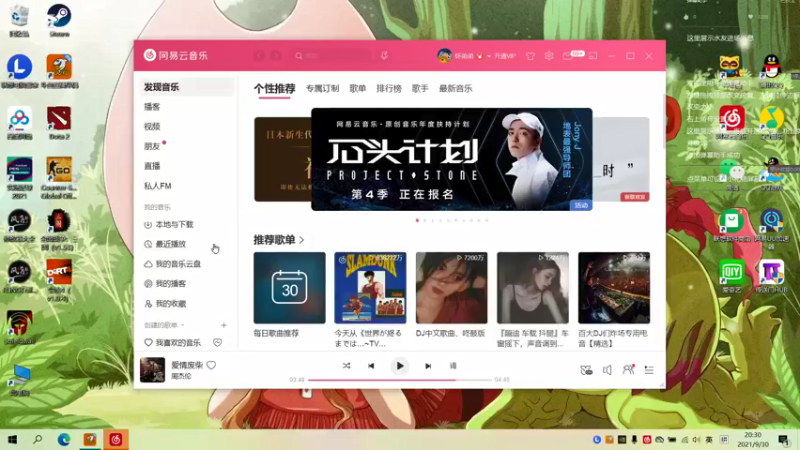The image size is (800, 450).
Task: Launch Microsoft Edge from the taskbar
Action: coord(64,439)
